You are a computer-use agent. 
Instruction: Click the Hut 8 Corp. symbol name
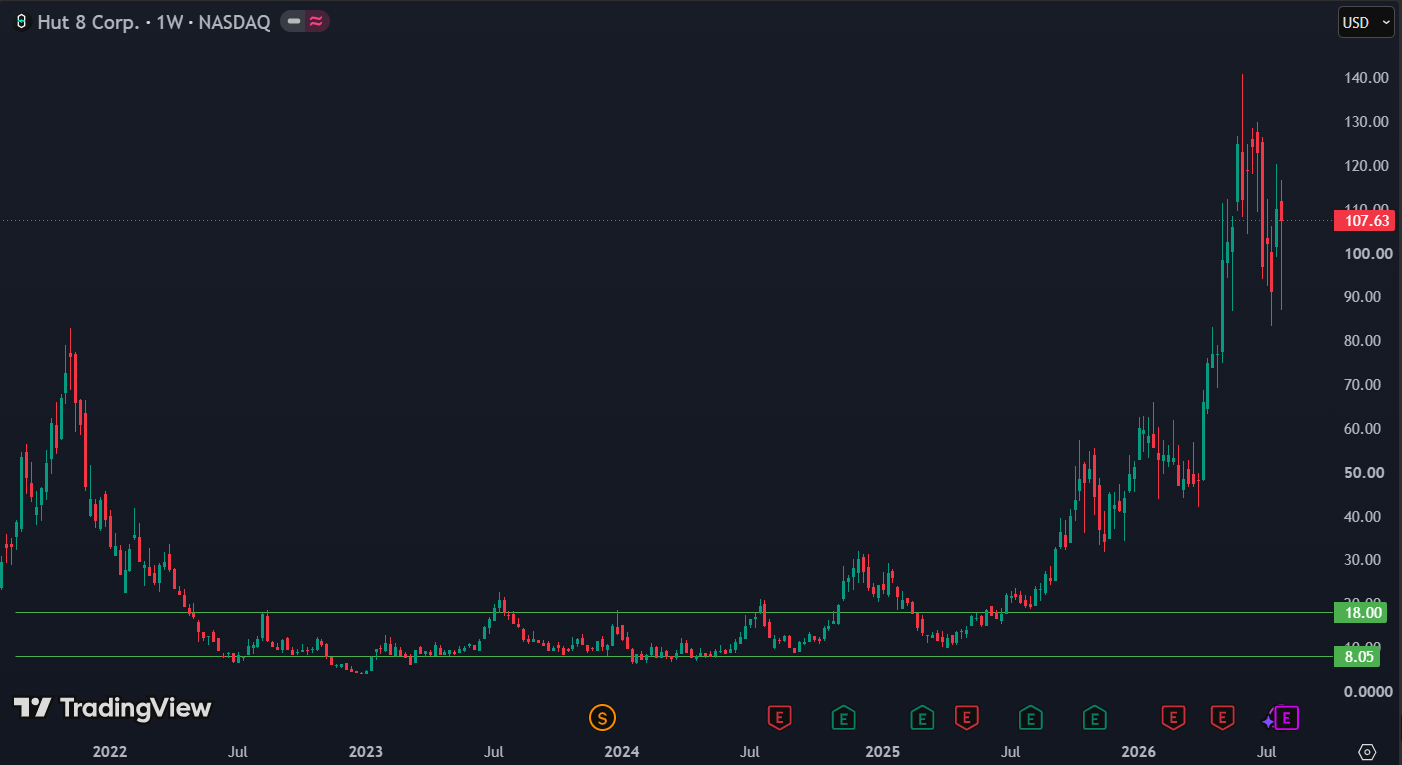point(87,22)
